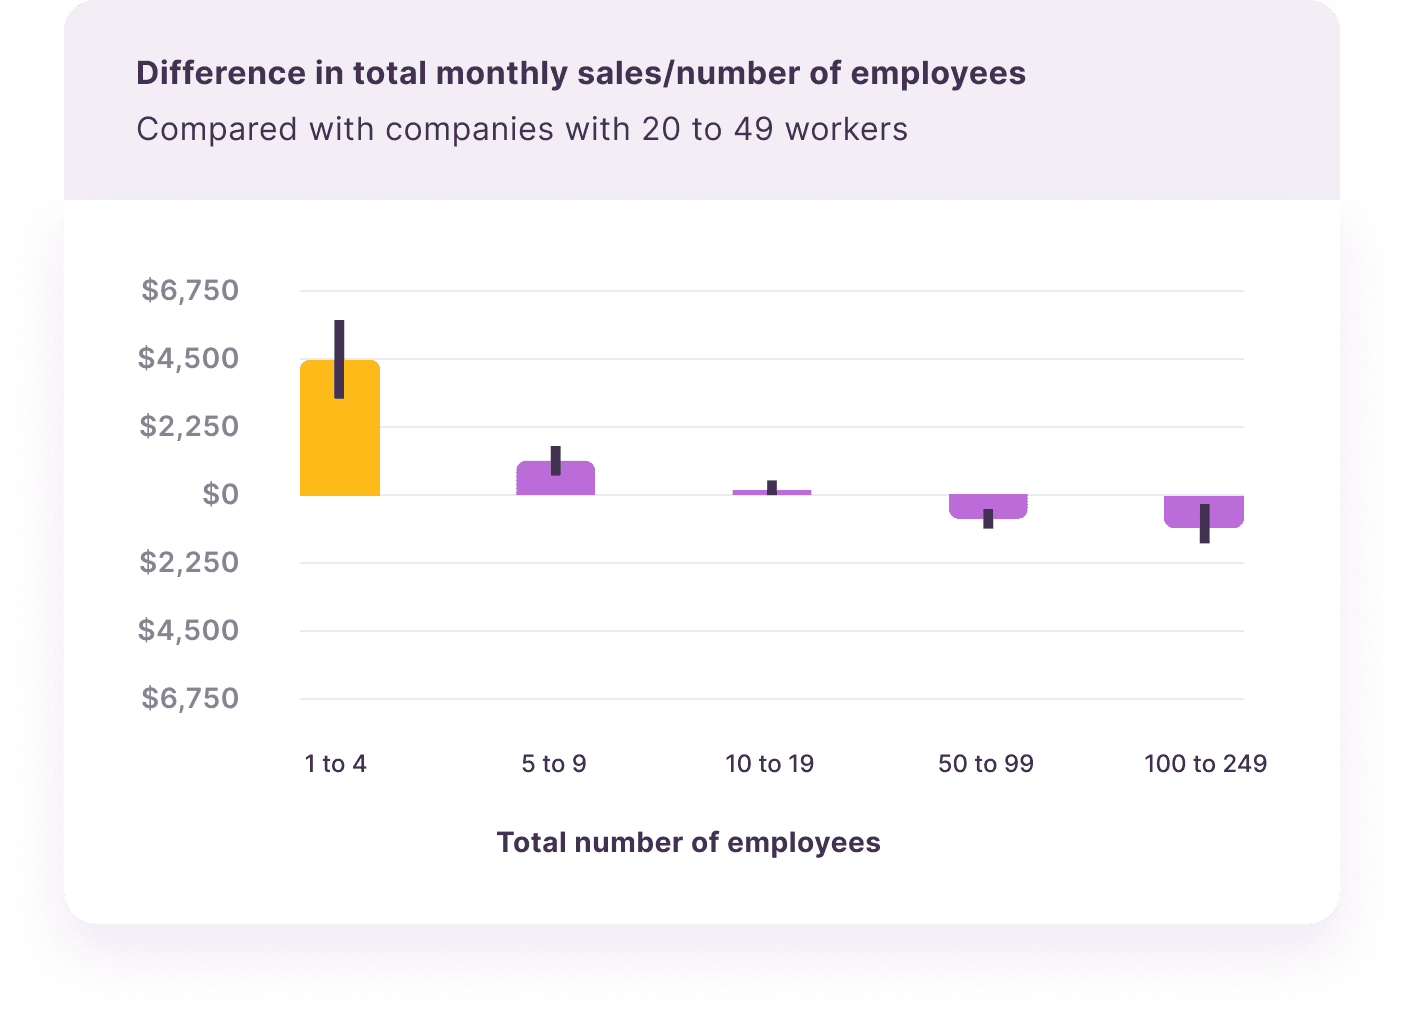Click the '100 to 249' axis label

pos(1206,764)
